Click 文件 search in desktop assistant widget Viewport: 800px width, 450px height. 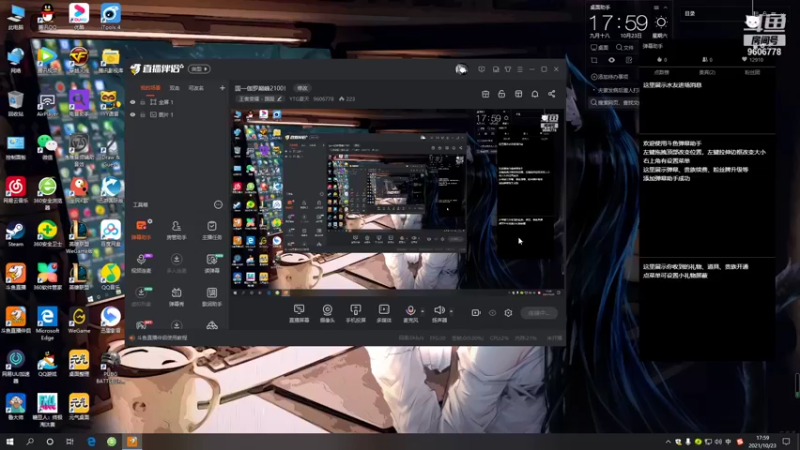coord(624,47)
